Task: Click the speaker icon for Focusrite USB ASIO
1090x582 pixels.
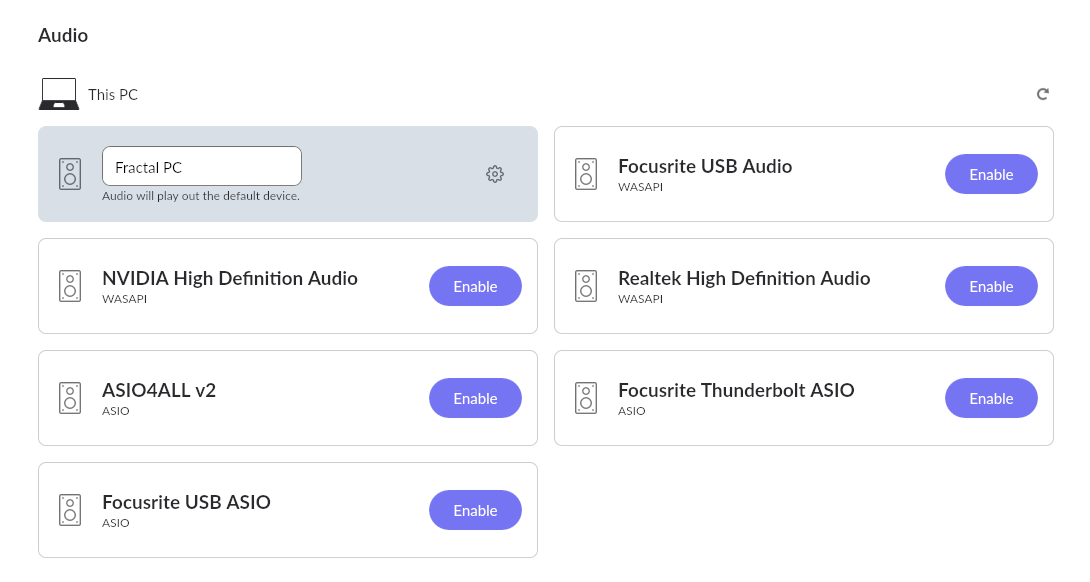Action: (x=70, y=510)
